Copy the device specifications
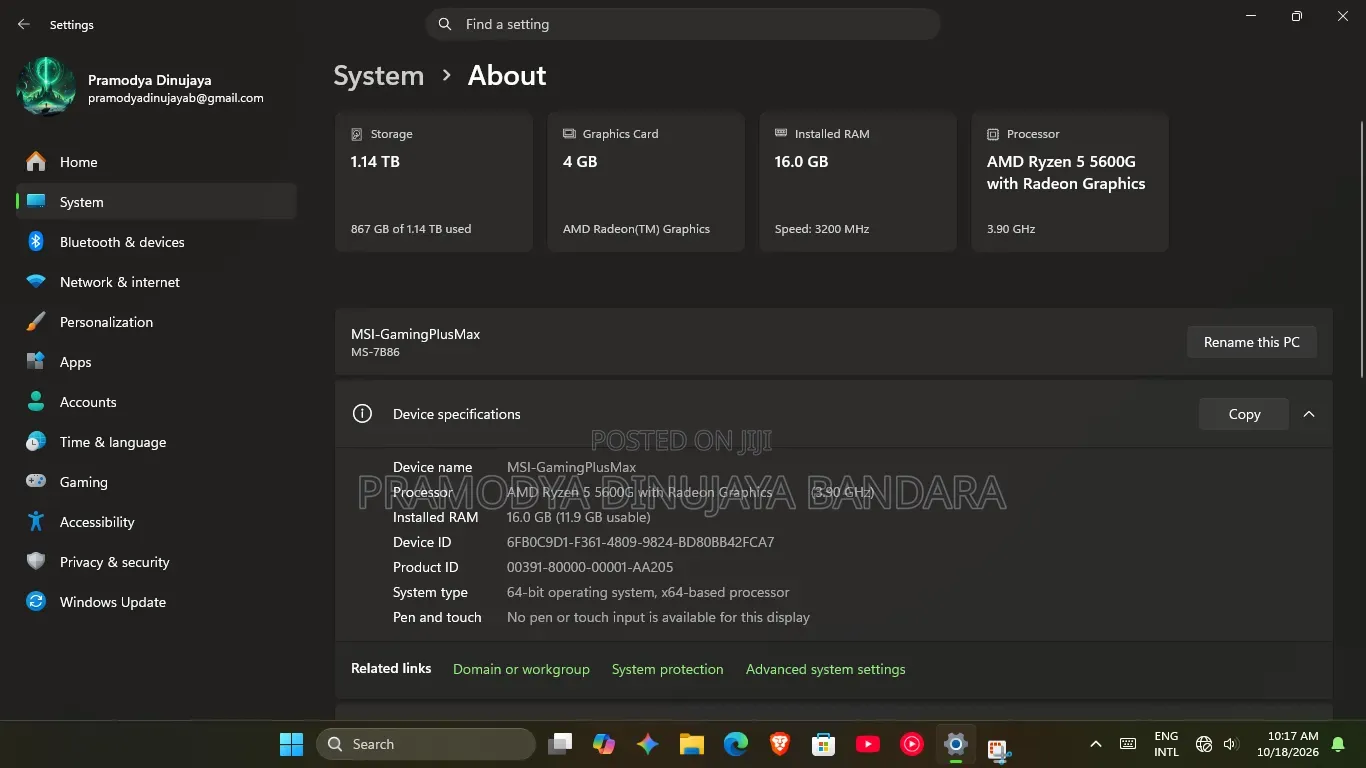Viewport: 1366px width, 768px height. click(x=1244, y=414)
